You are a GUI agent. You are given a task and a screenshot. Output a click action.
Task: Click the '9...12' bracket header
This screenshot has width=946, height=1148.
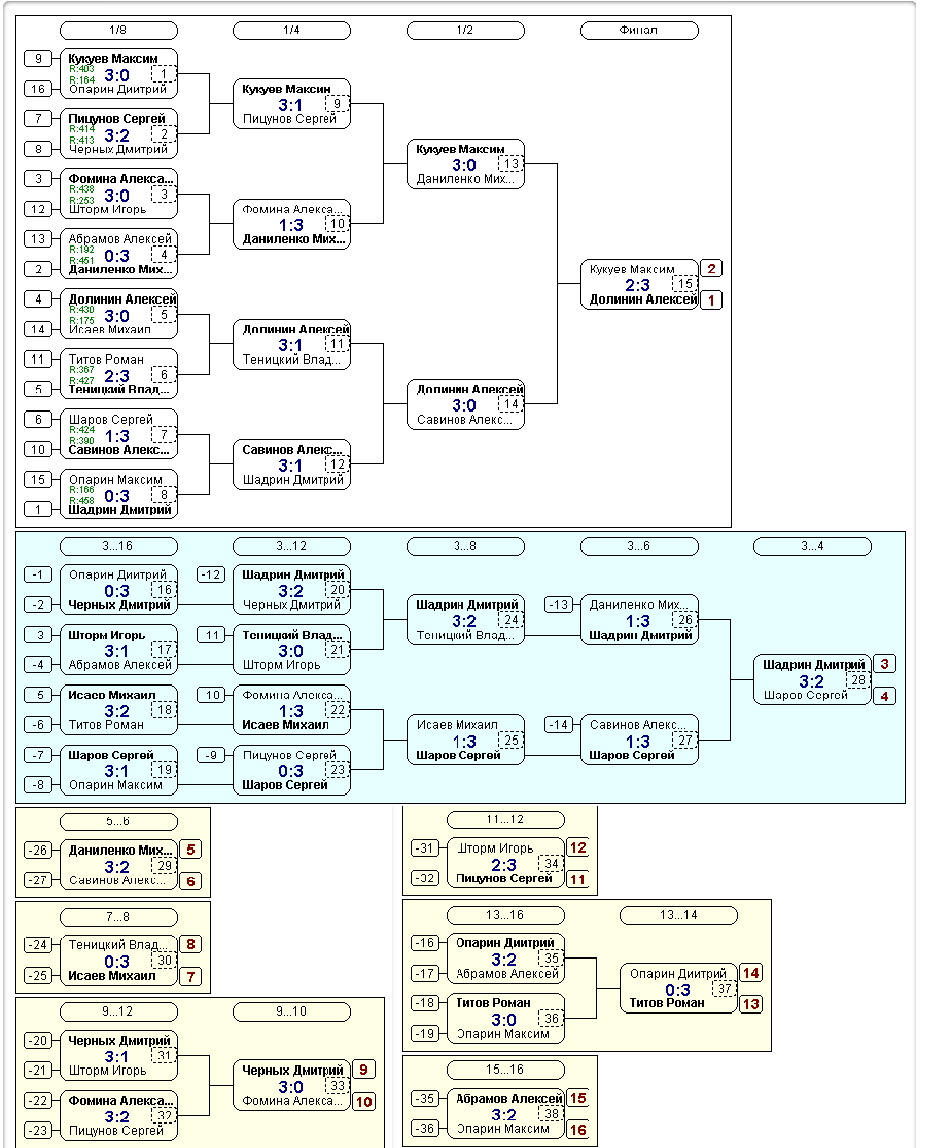pos(119,1012)
